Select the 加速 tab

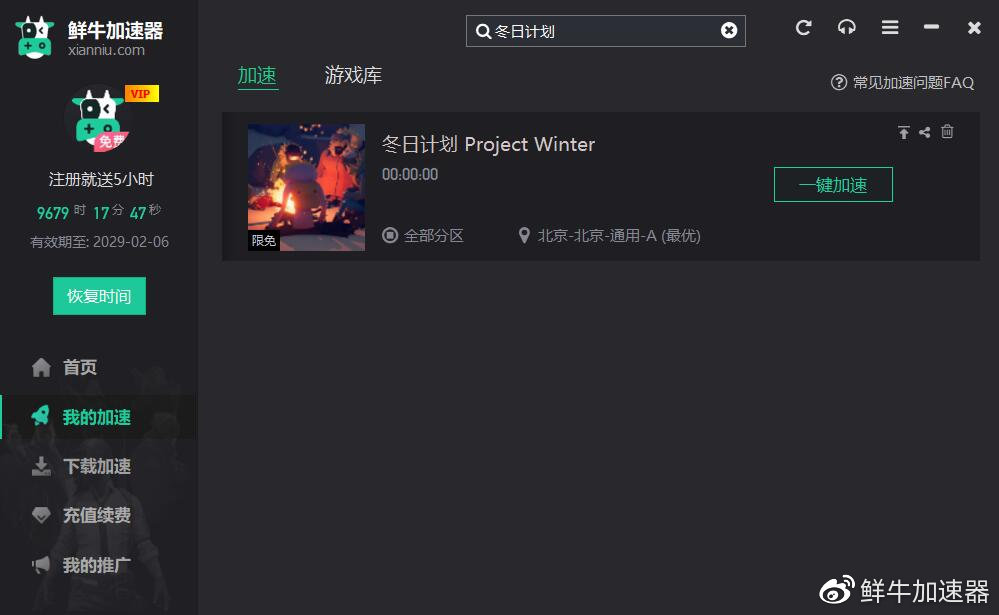pos(257,75)
